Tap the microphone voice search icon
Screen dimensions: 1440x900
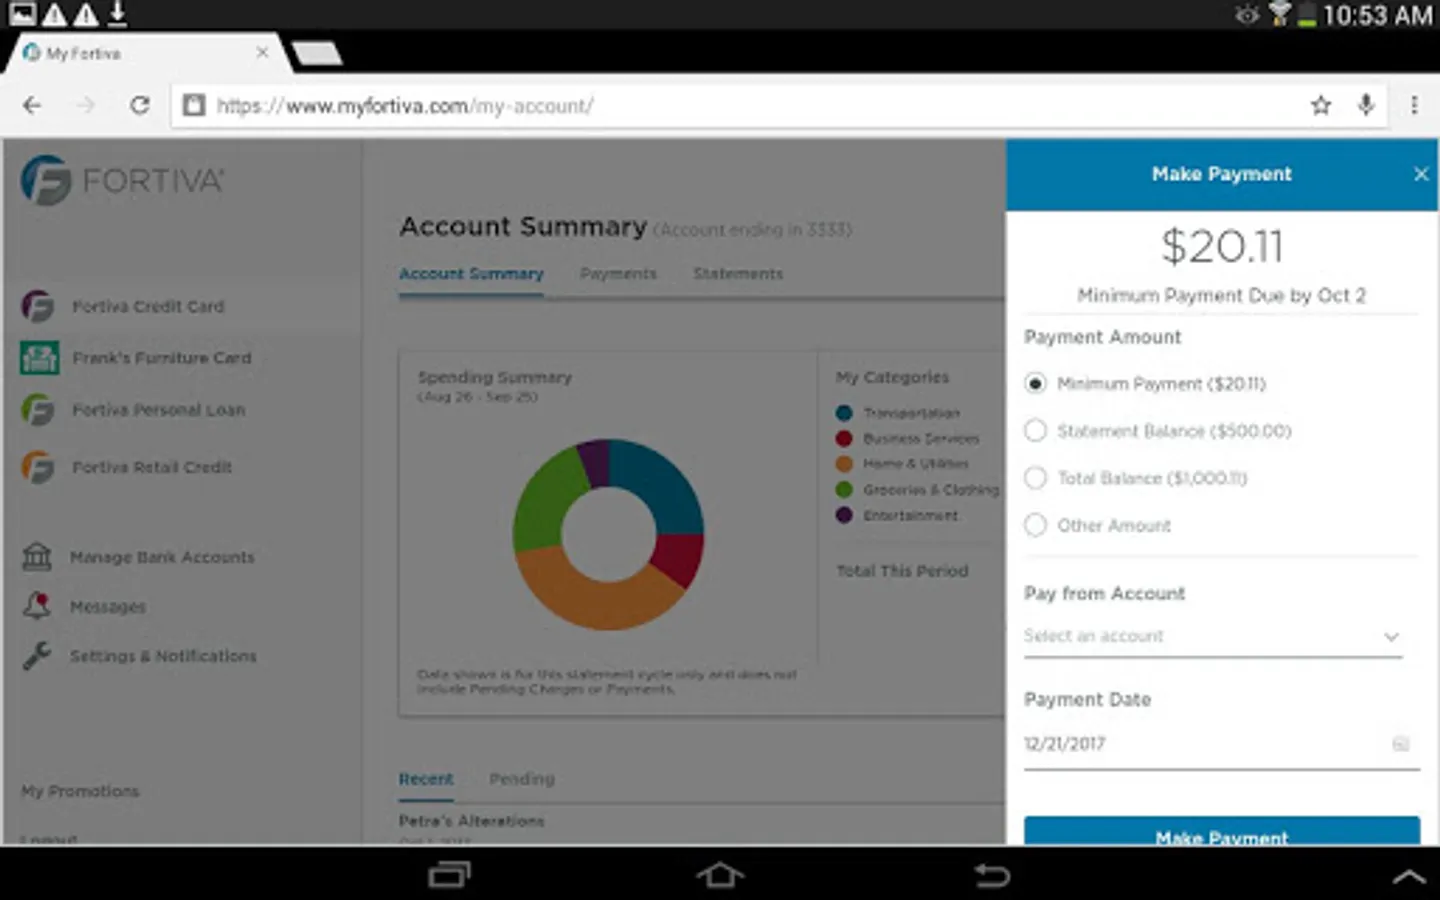1366,105
